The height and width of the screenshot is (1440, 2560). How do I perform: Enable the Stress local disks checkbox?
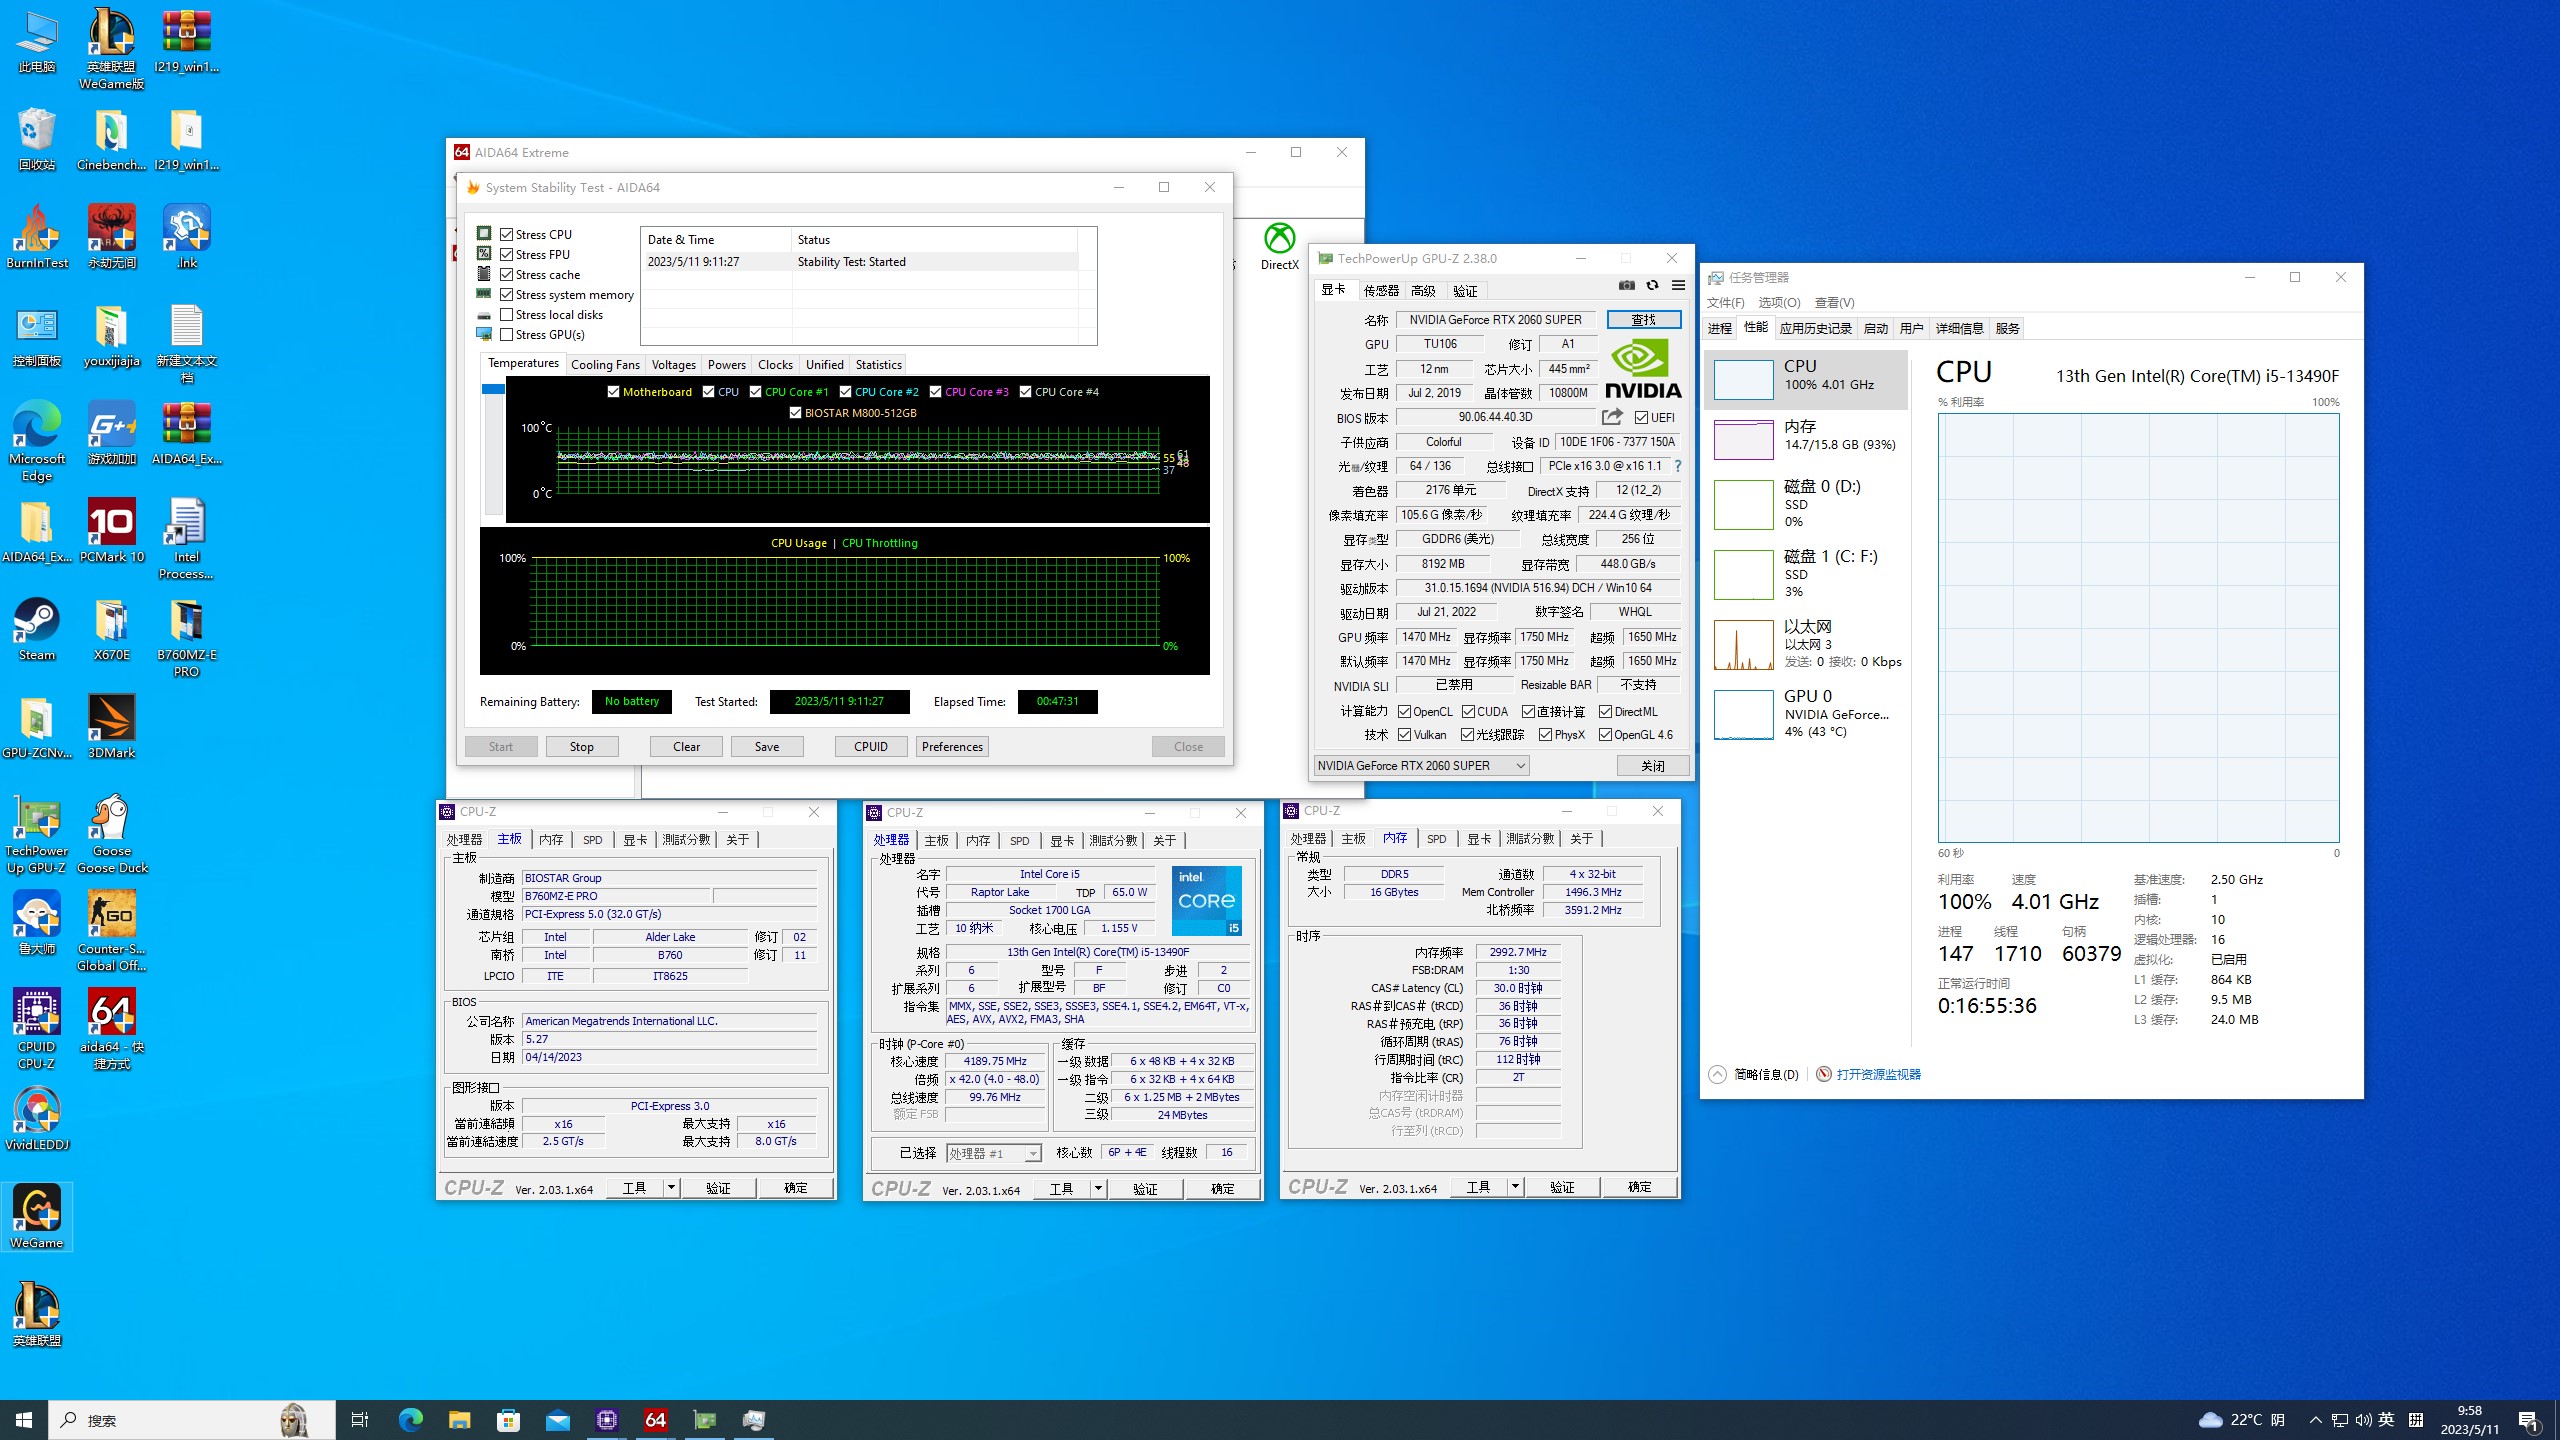point(507,314)
